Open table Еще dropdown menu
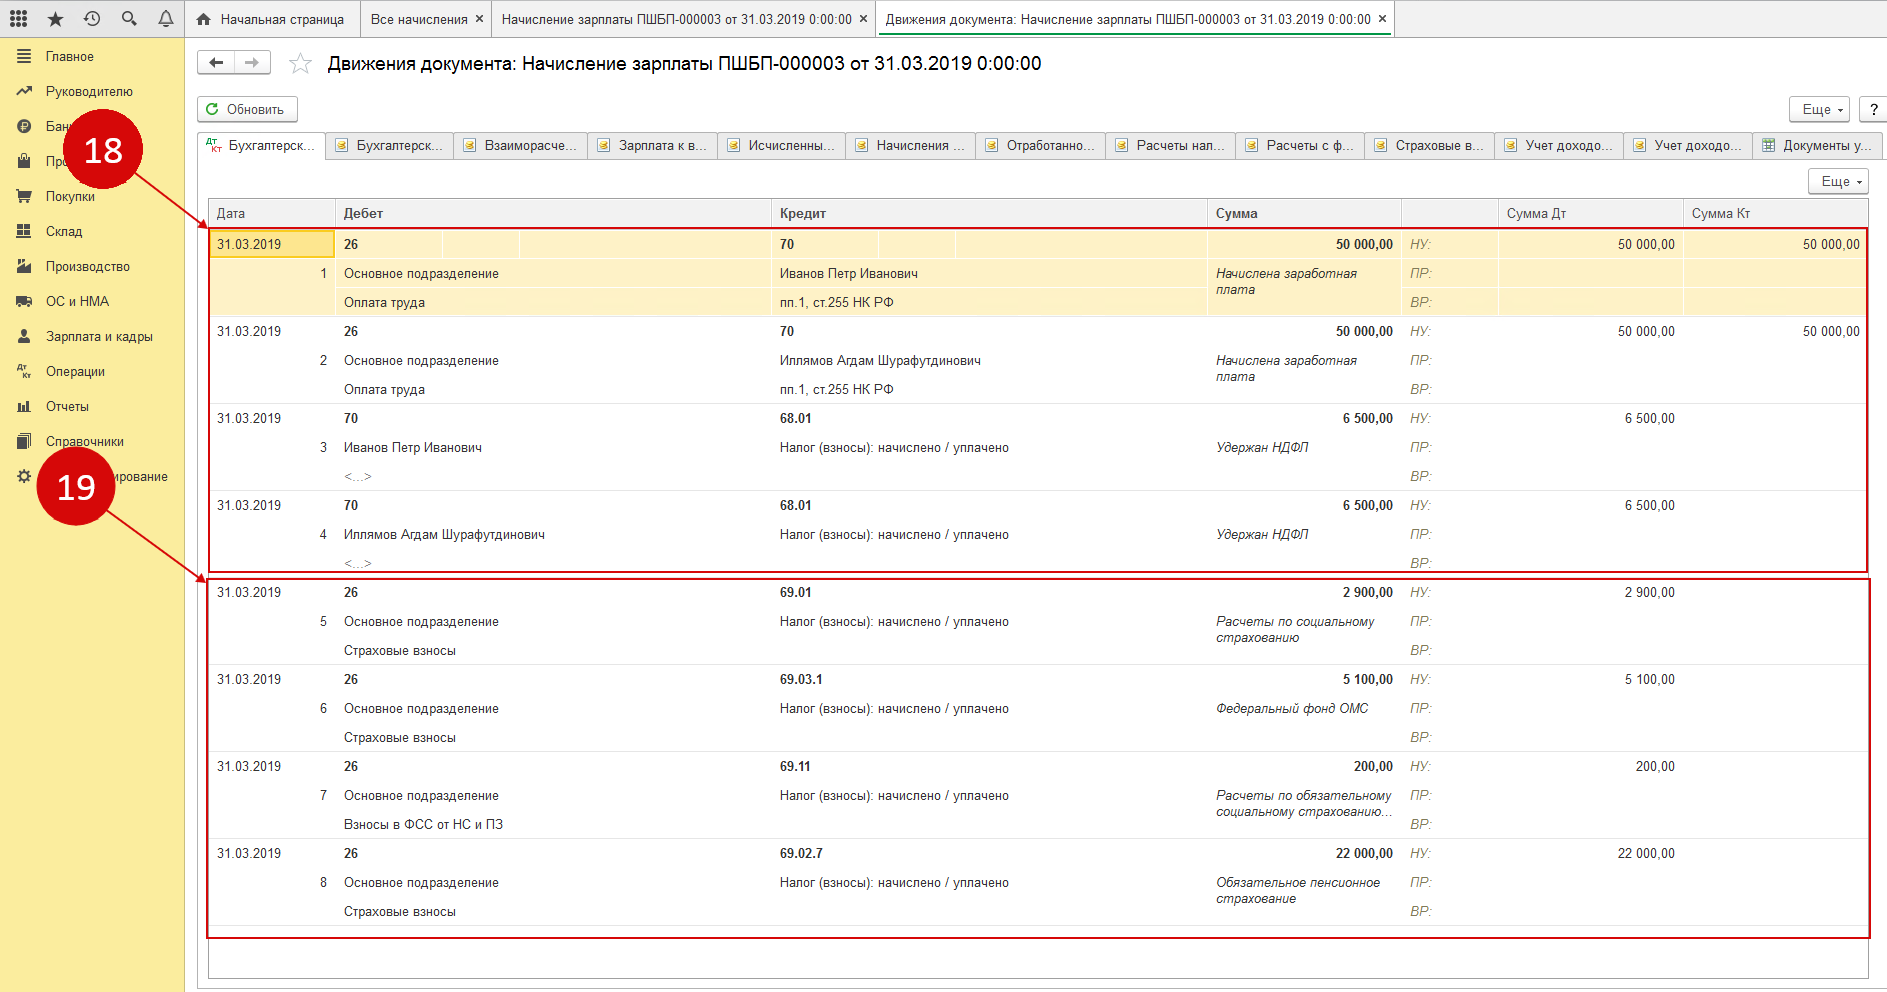This screenshot has height=992, width=1887. tap(1838, 181)
